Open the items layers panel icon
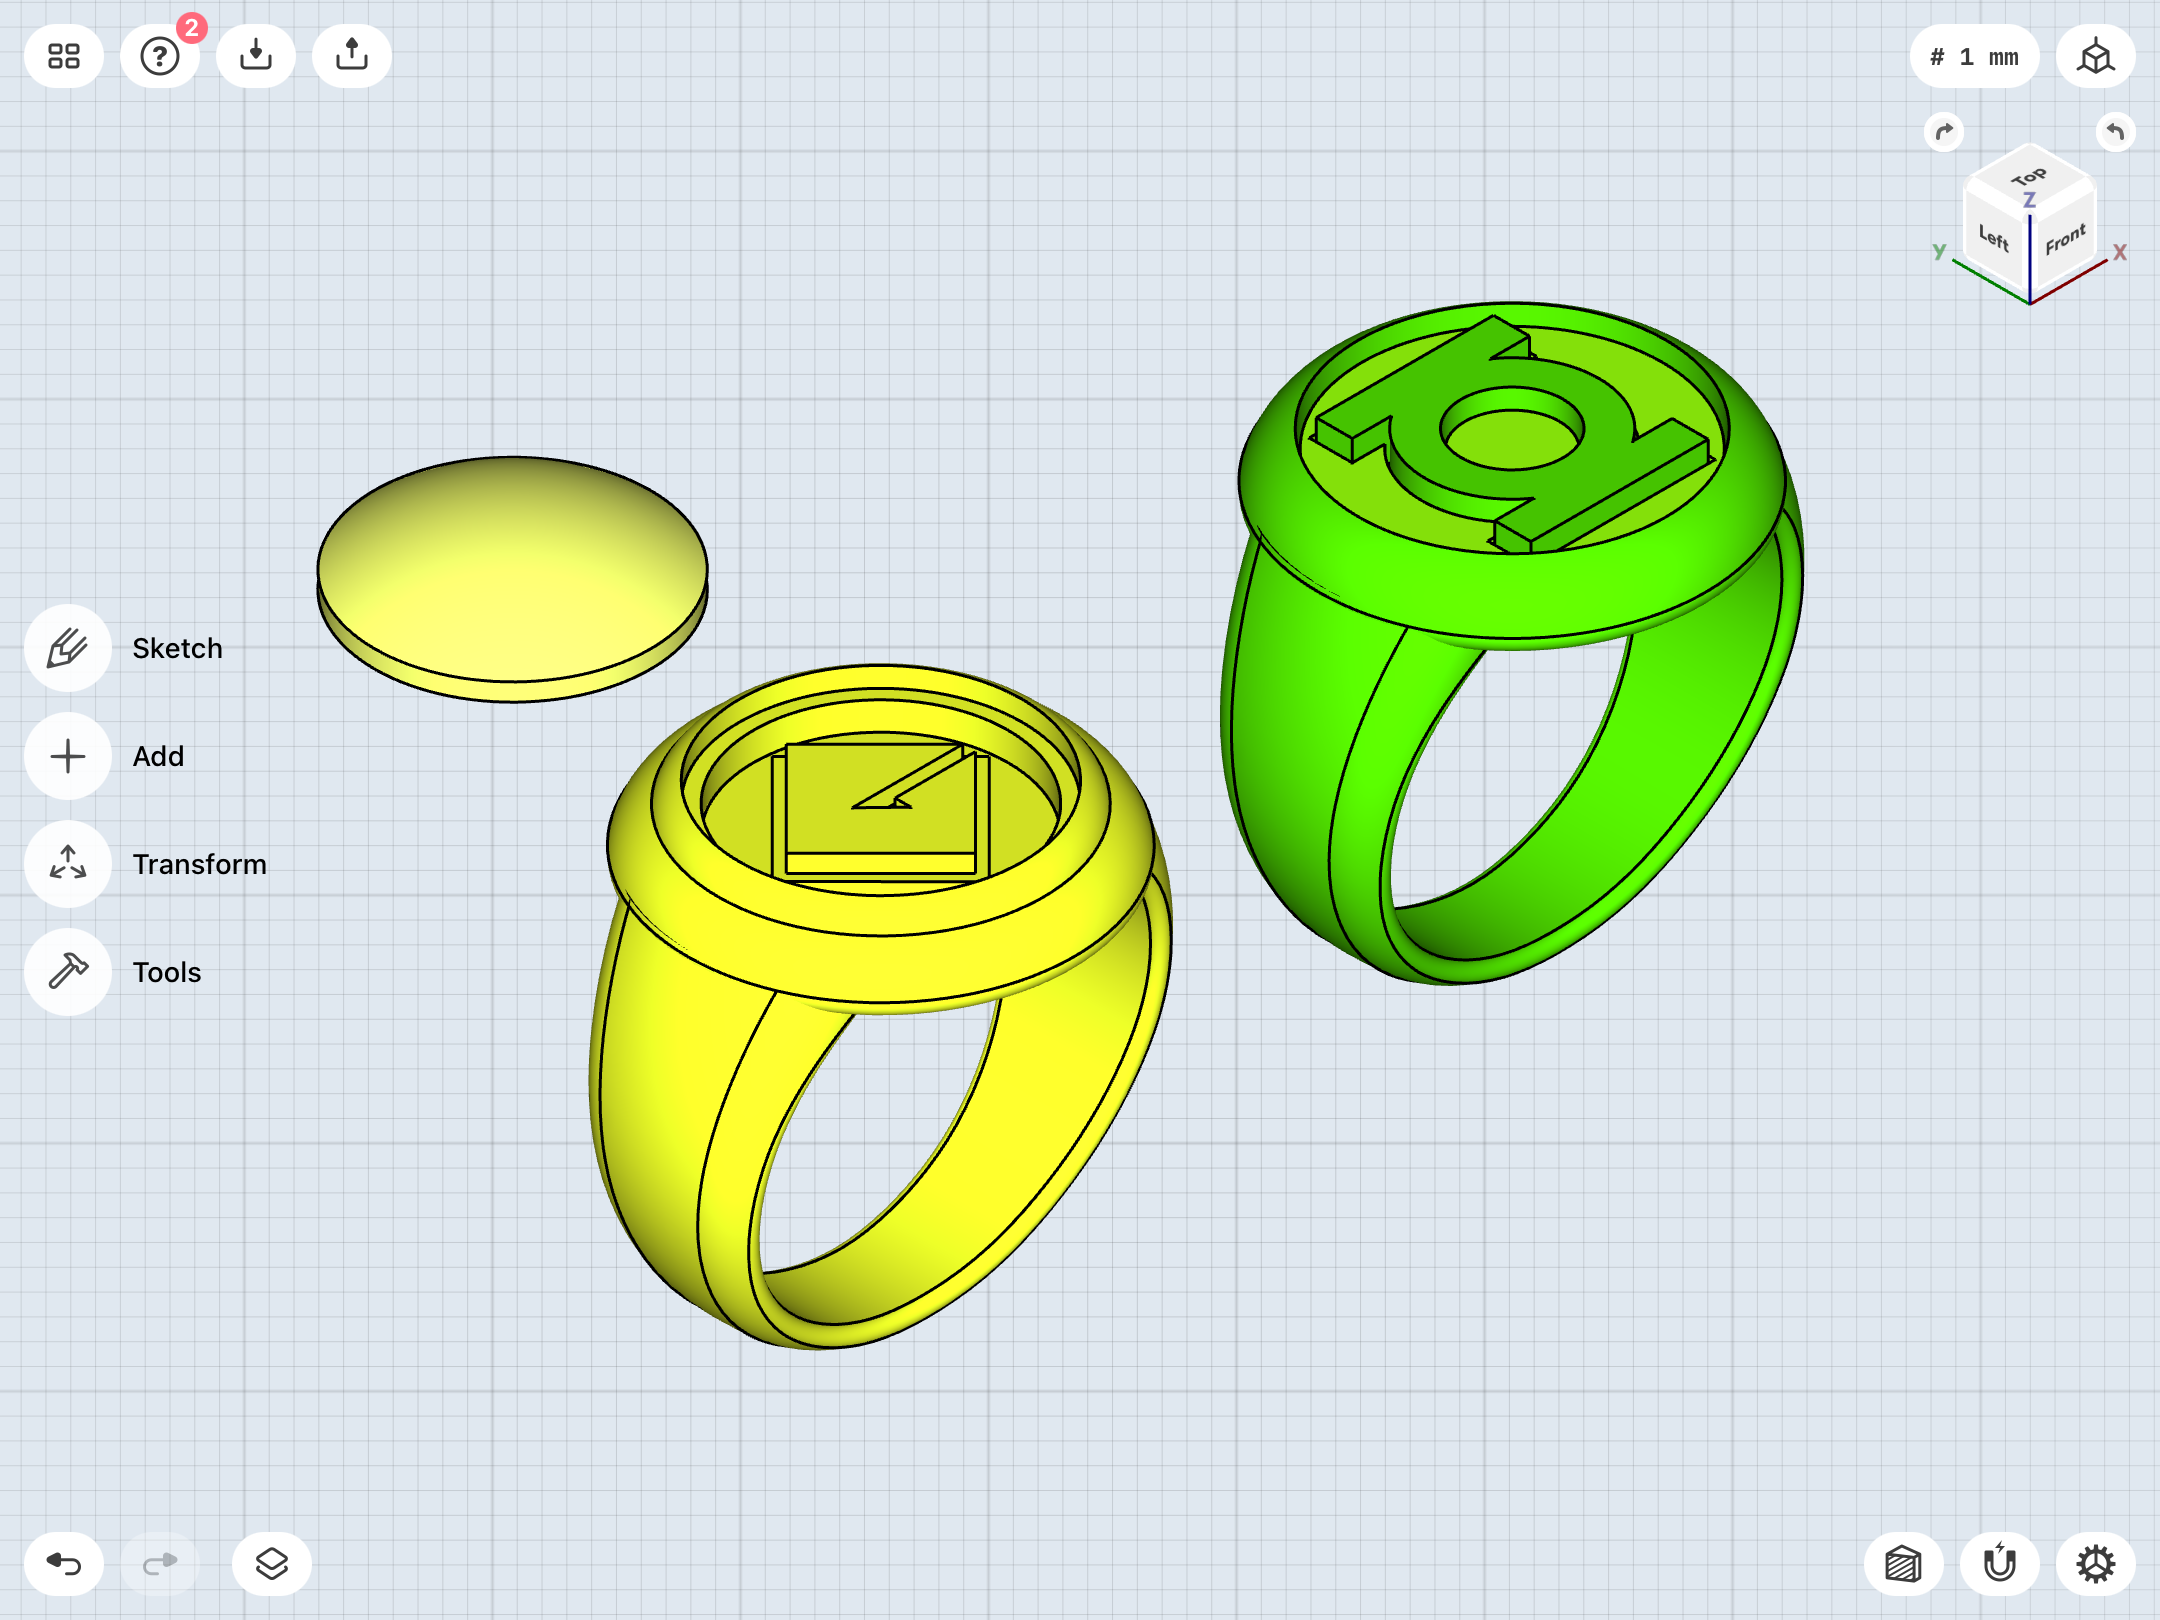2160x1620 pixels. tap(272, 1564)
